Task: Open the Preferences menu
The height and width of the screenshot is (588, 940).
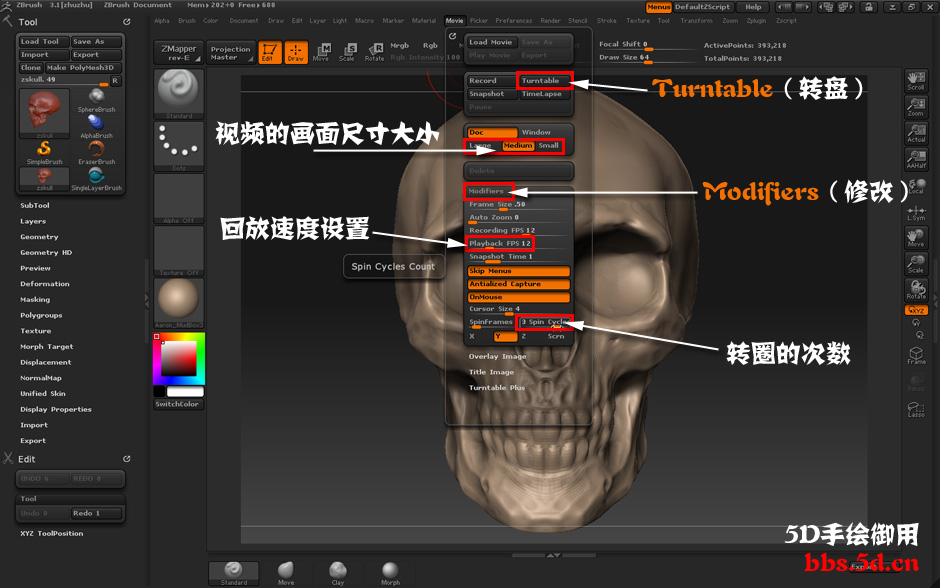Action: point(514,20)
